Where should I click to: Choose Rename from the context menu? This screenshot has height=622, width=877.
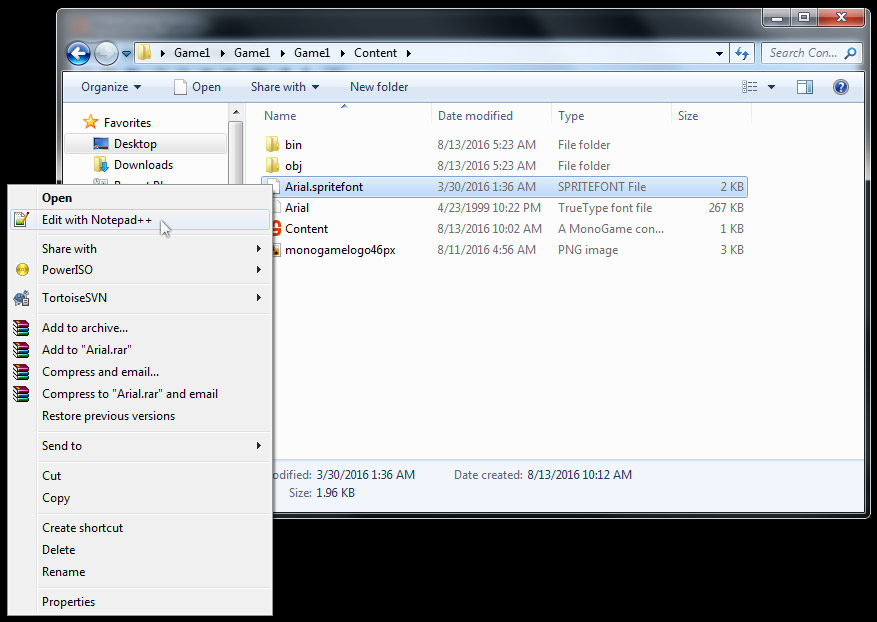click(63, 572)
